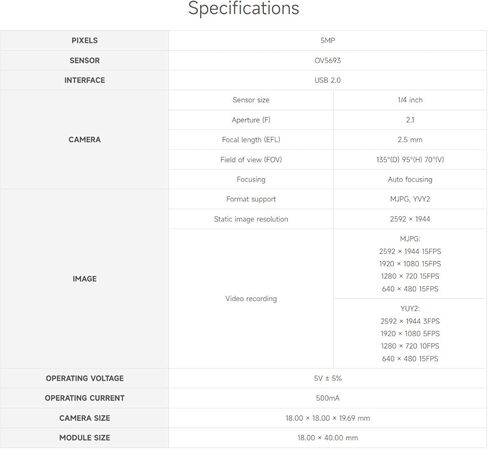Select the YUY2 1280 × 720 10FPS line

pos(410,346)
